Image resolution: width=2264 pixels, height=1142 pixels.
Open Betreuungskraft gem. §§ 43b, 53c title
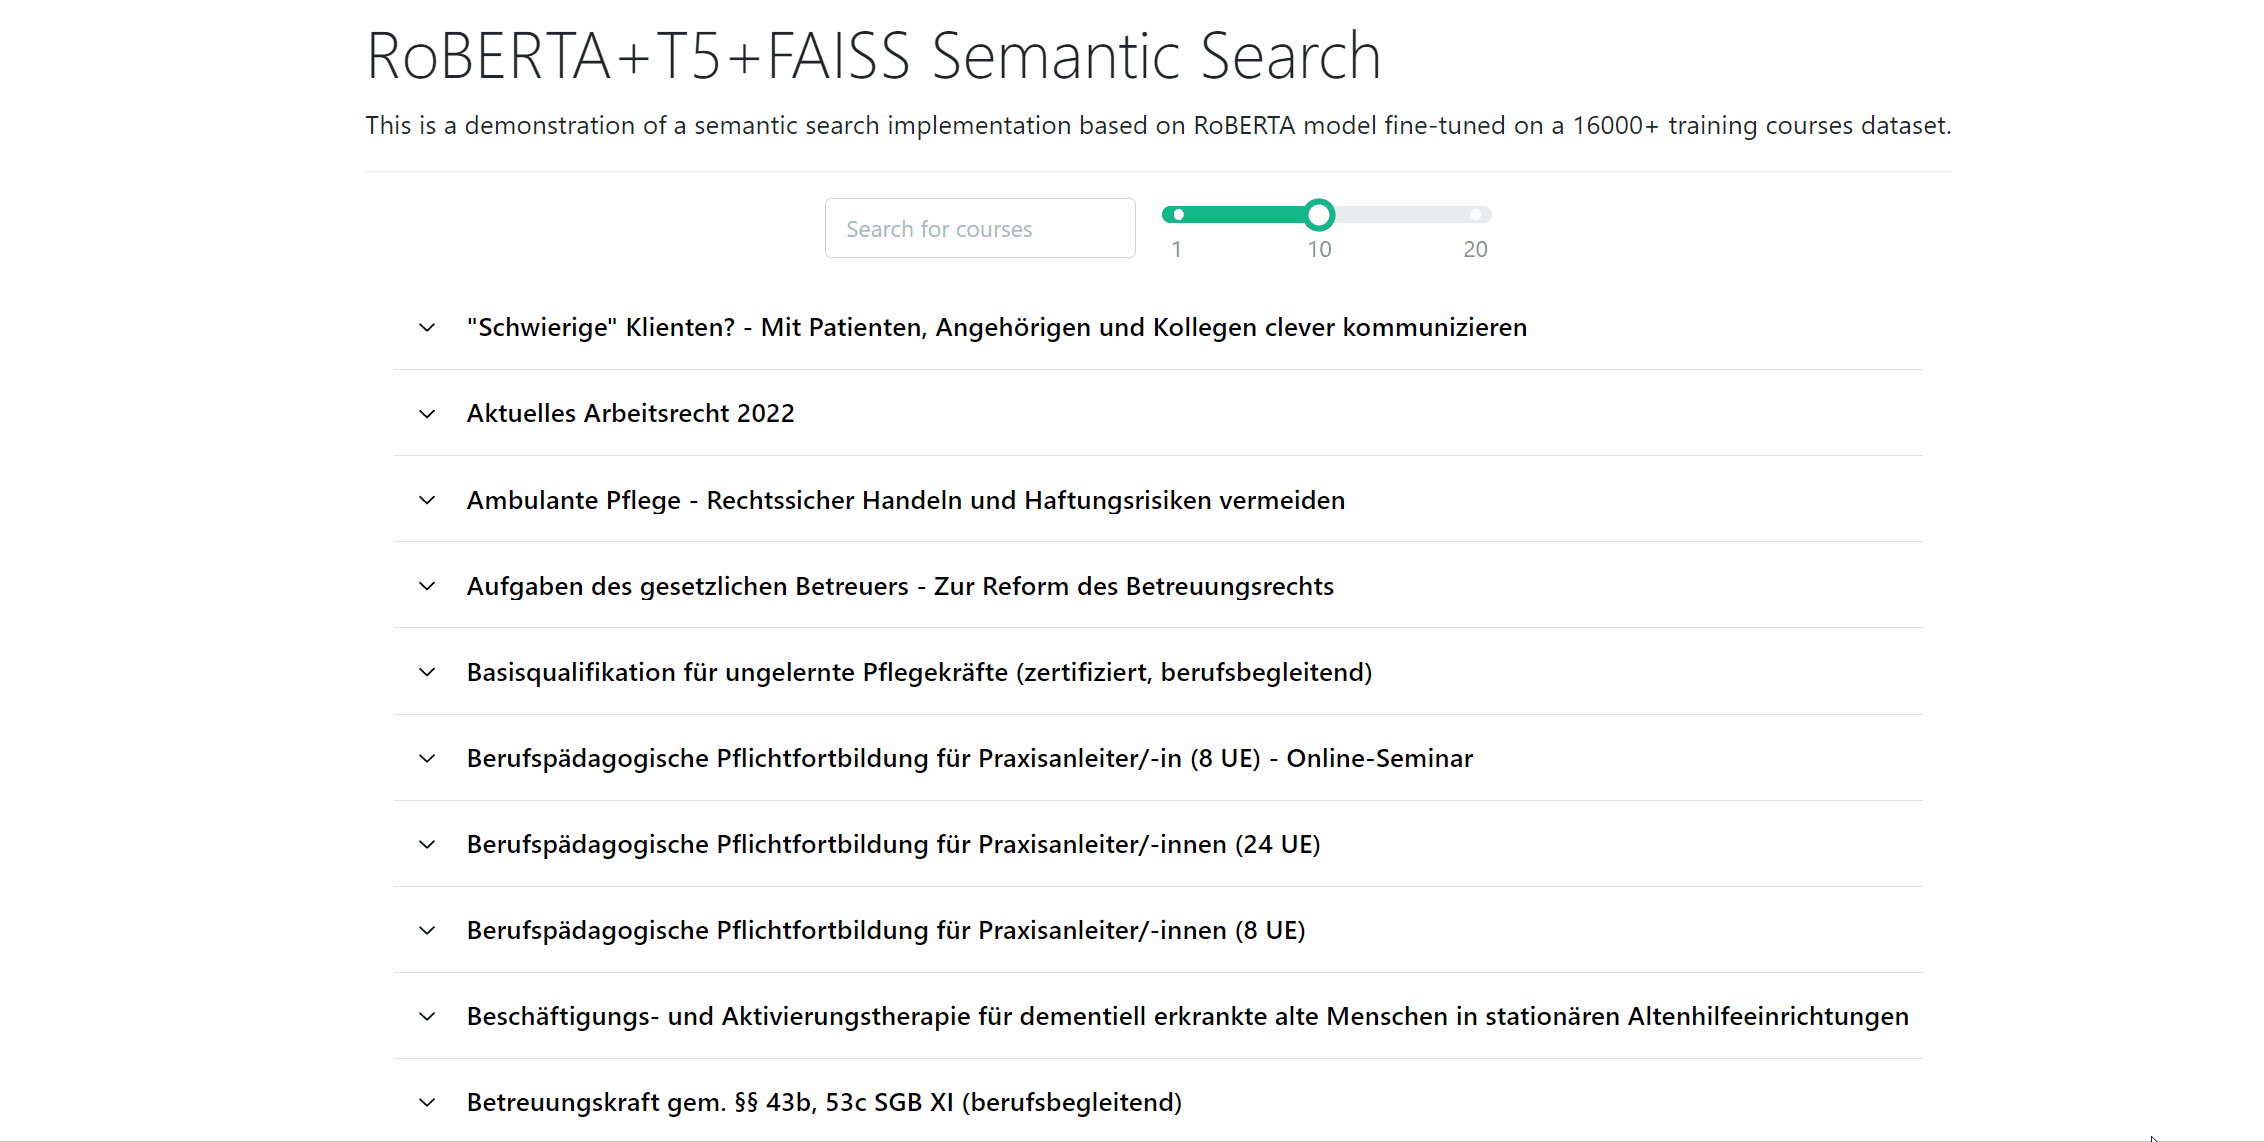tap(824, 1102)
